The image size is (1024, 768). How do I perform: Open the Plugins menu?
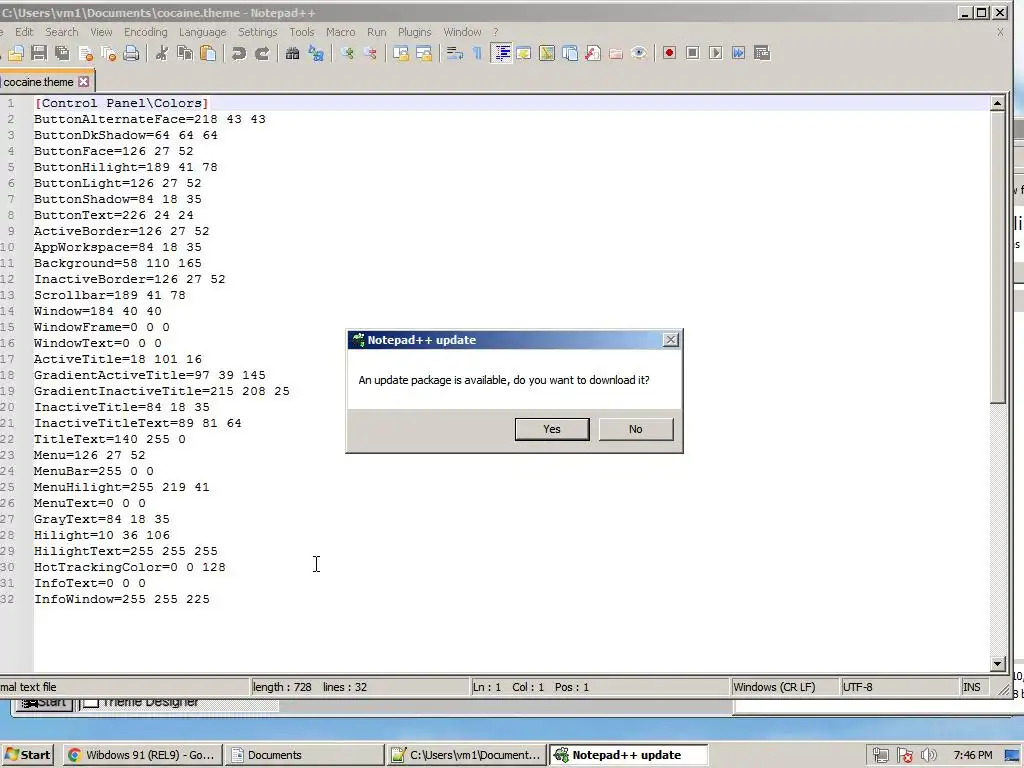point(415,32)
